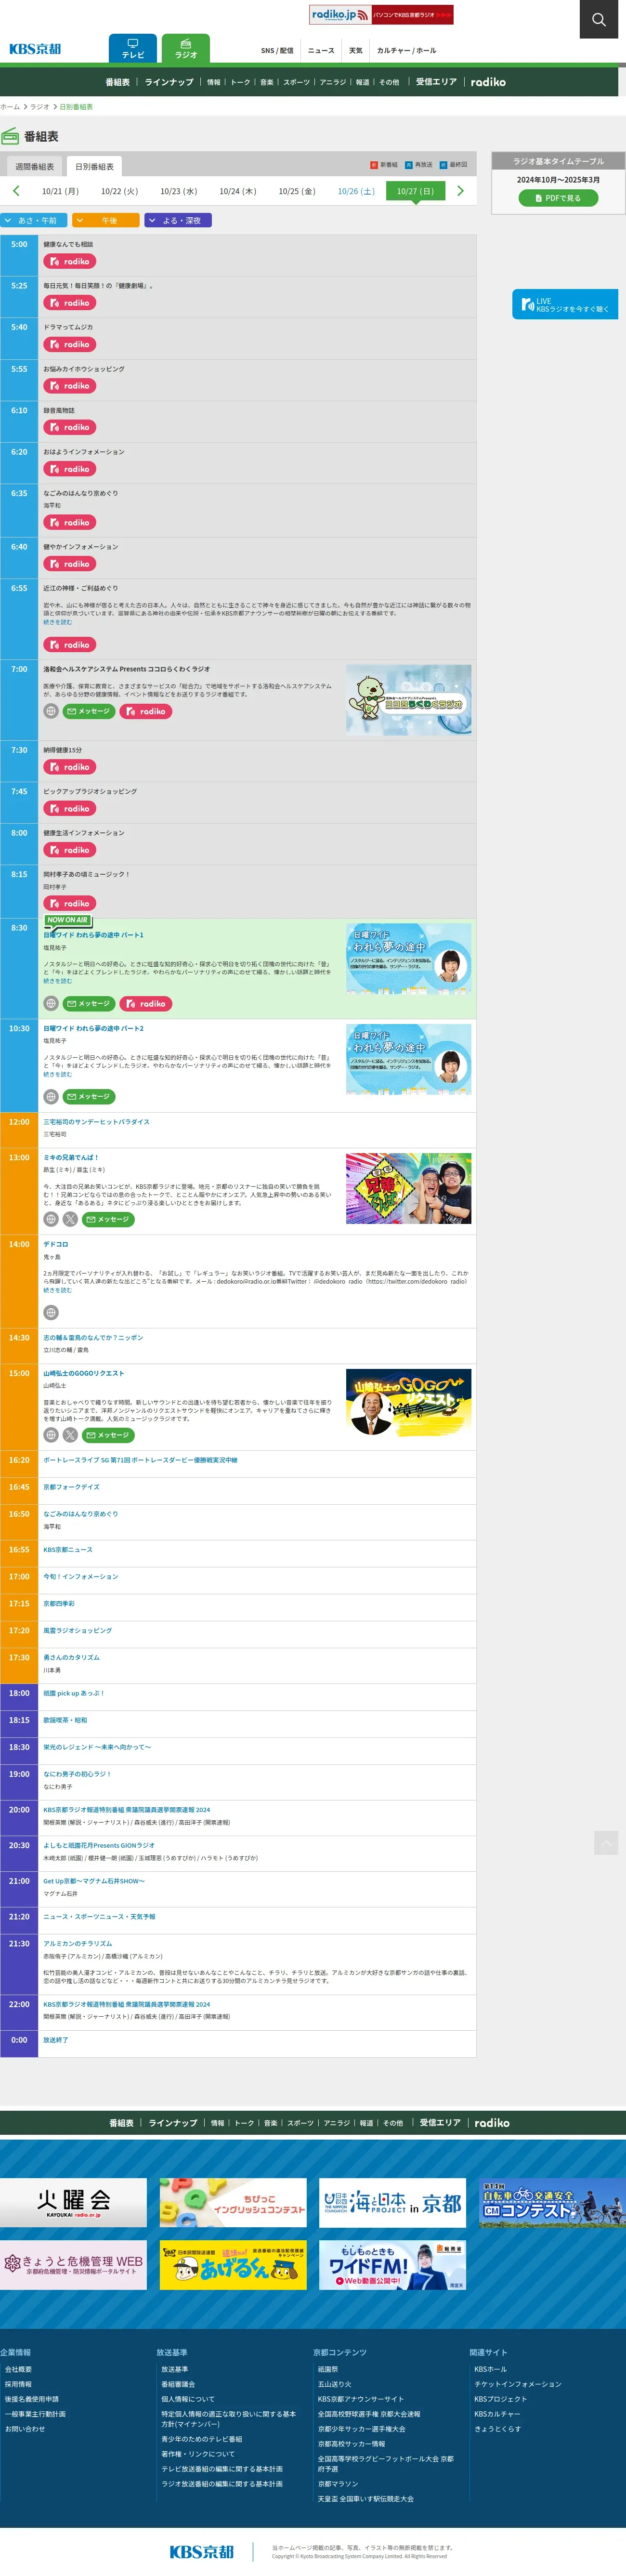The image size is (626, 2576).
Task: Open radiko for 納得健康15分
Action: (69, 767)
